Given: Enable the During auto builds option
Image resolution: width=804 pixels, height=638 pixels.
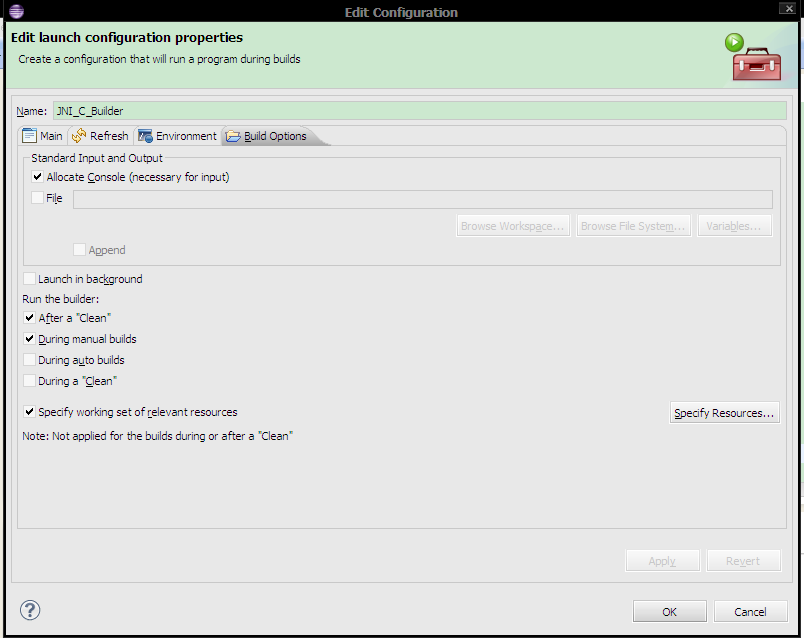Looking at the screenshot, I should click(x=29, y=359).
